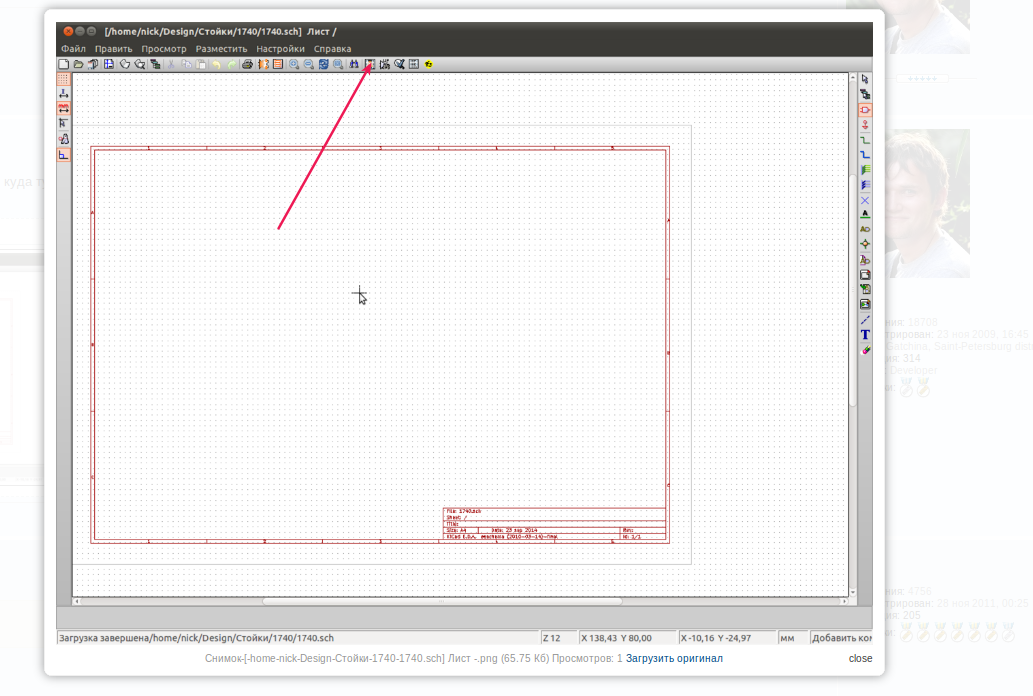Image resolution: width=1033 pixels, height=696 pixels.
Task: Create a new schematic with the blank-page icon
Action: click(63, 64)
